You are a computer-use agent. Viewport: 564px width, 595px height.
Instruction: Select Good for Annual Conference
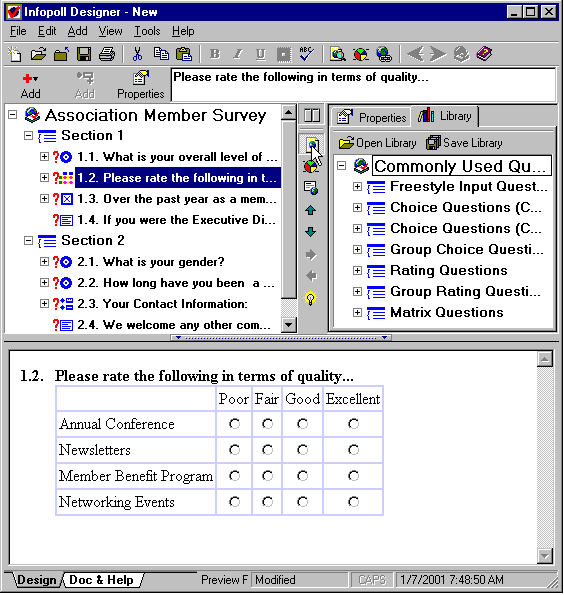point(302,423)
